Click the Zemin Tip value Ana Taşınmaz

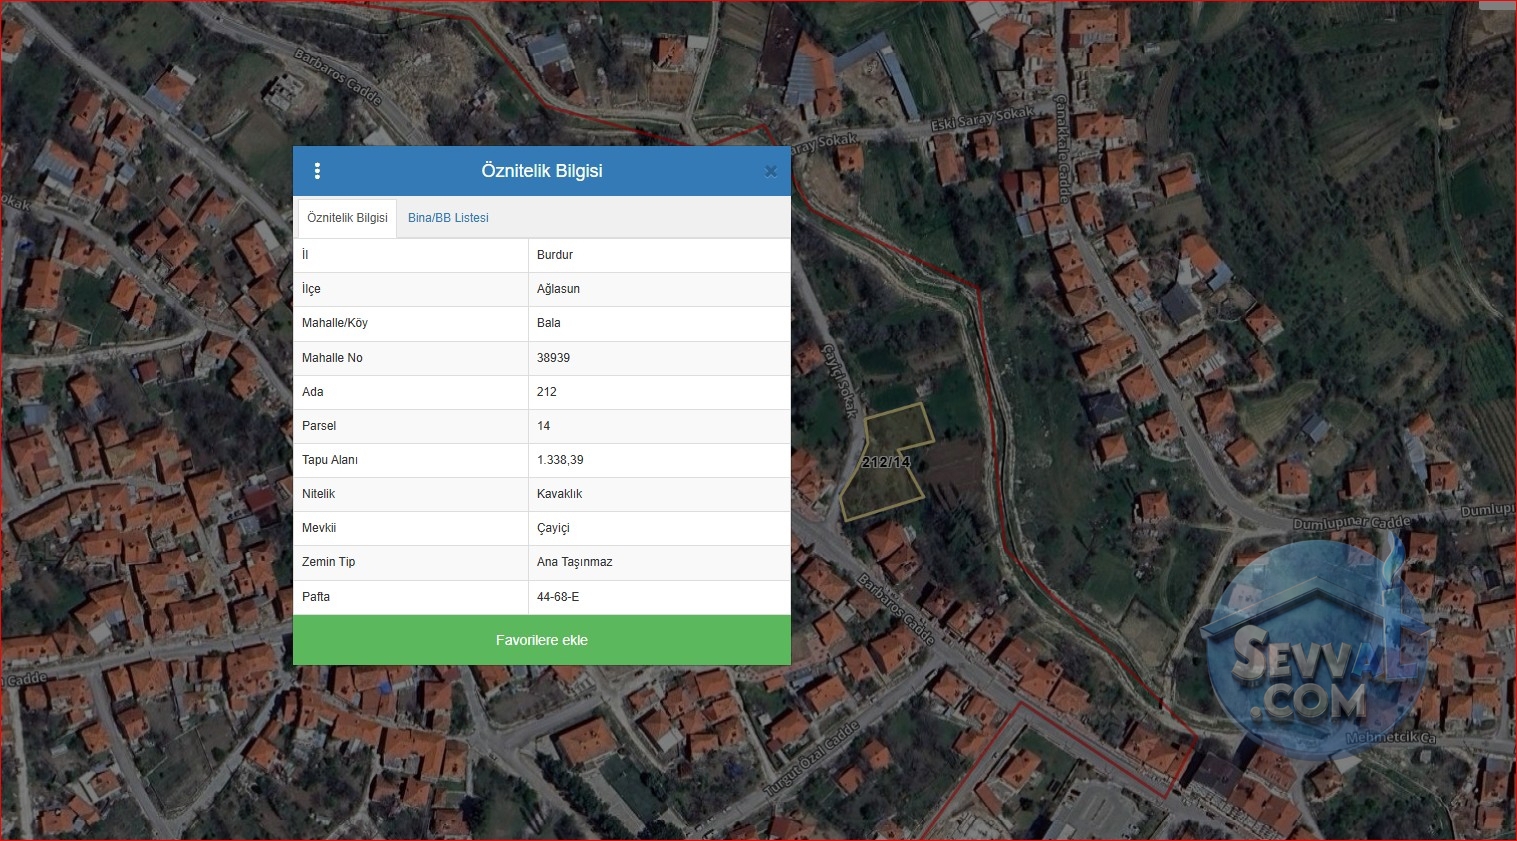[574, 562]
